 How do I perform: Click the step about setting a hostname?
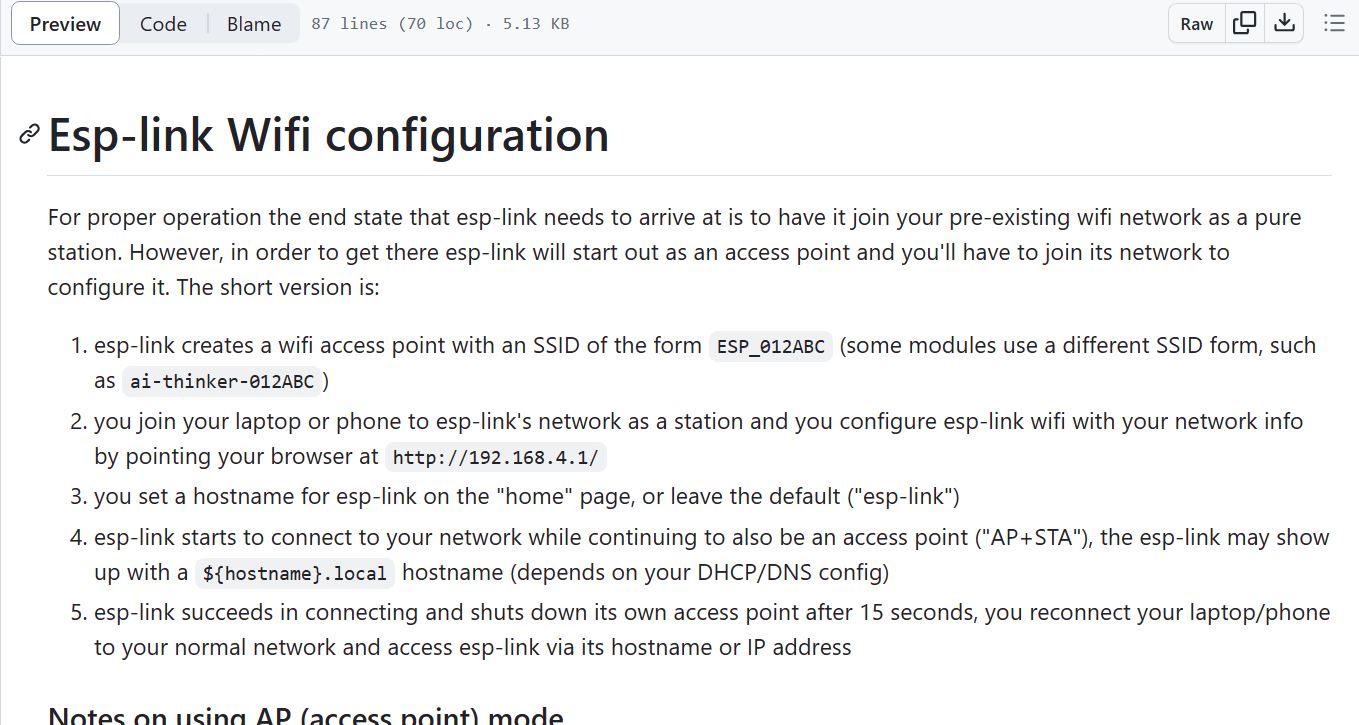[x=527, y=496]
